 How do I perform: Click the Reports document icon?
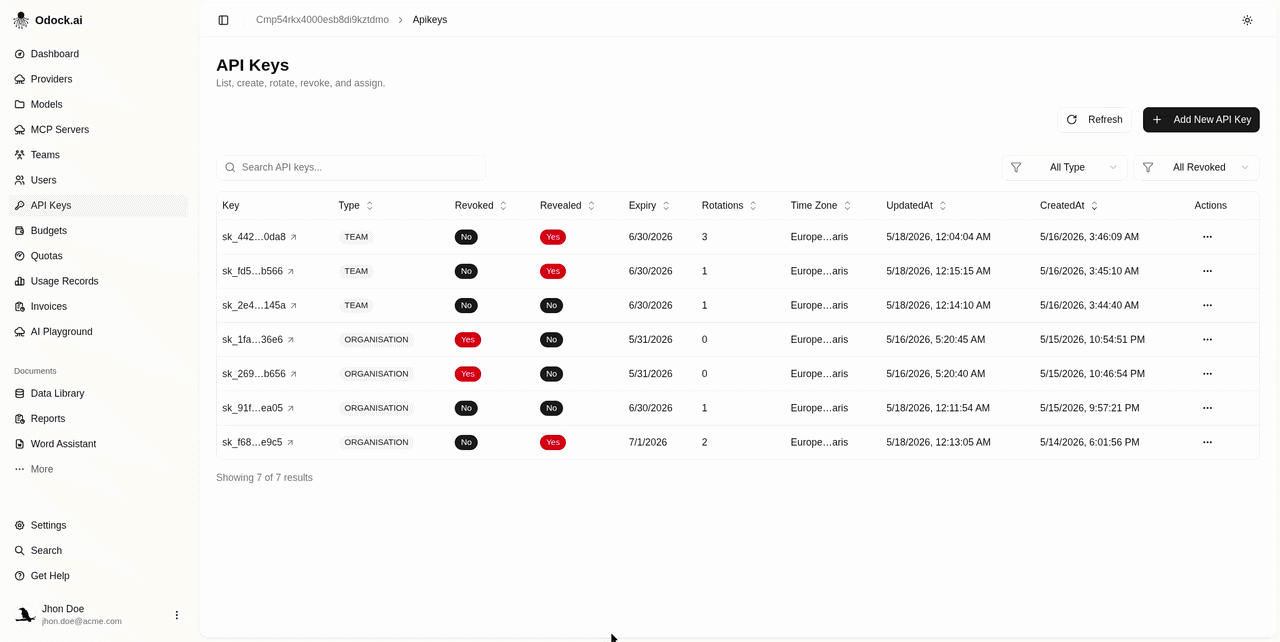point(20,419)
